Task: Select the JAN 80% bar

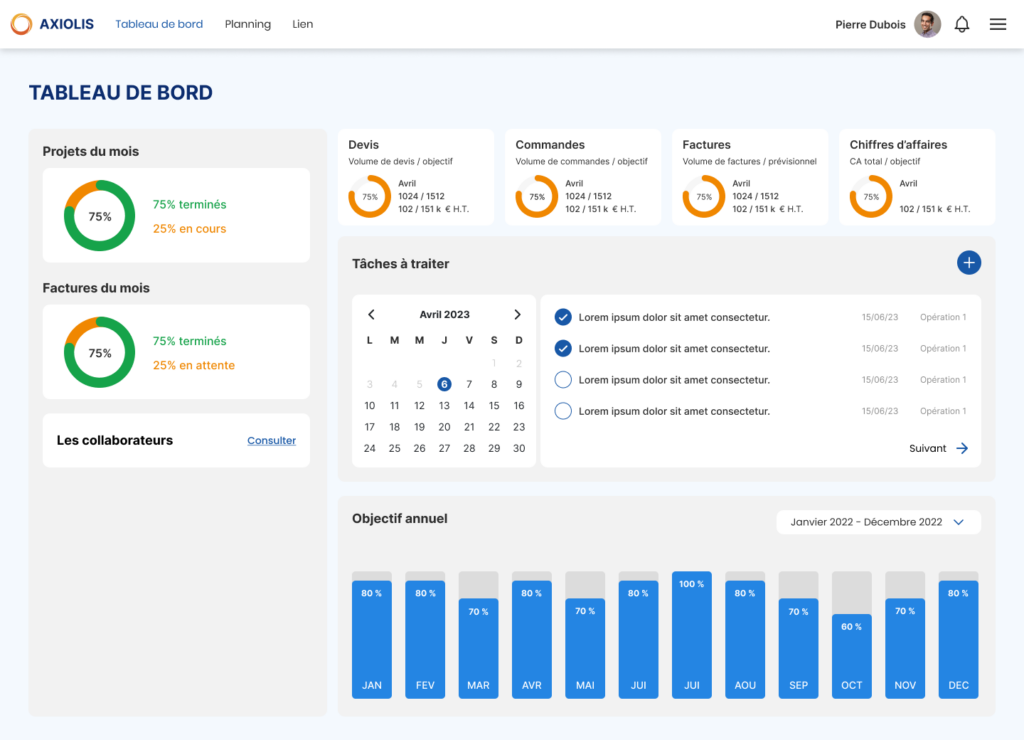Action: (372, 639)
